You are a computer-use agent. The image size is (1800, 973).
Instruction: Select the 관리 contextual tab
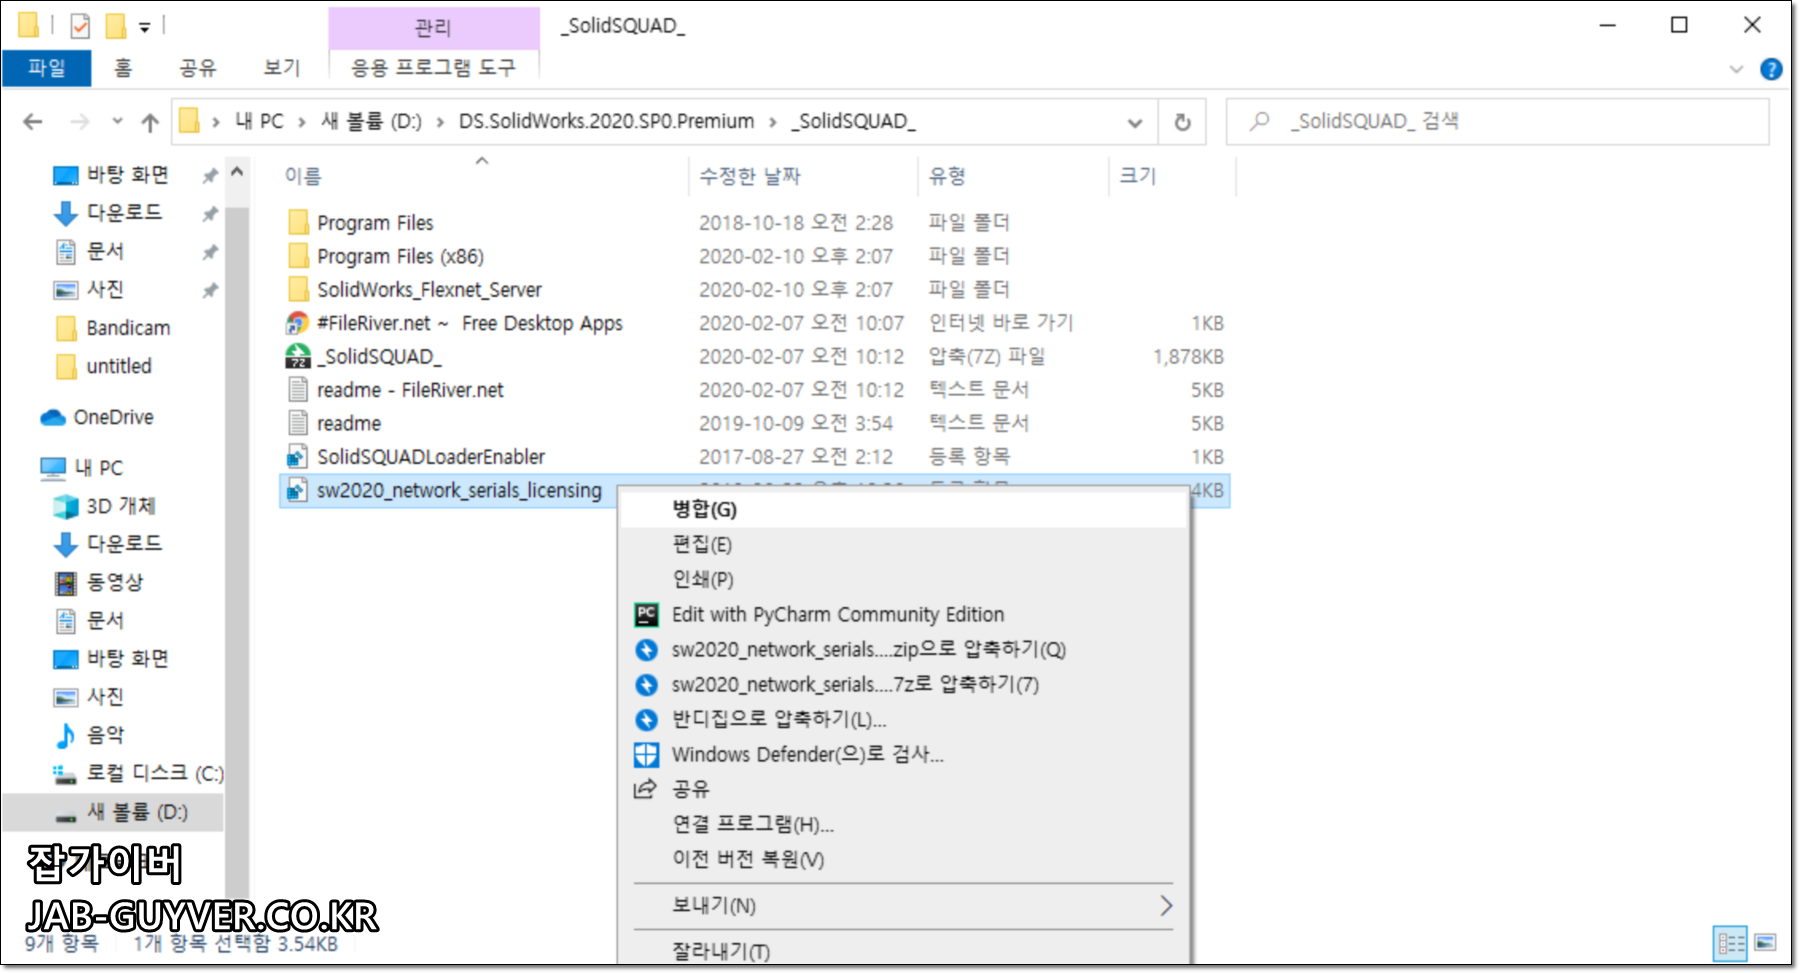[433, 27]
